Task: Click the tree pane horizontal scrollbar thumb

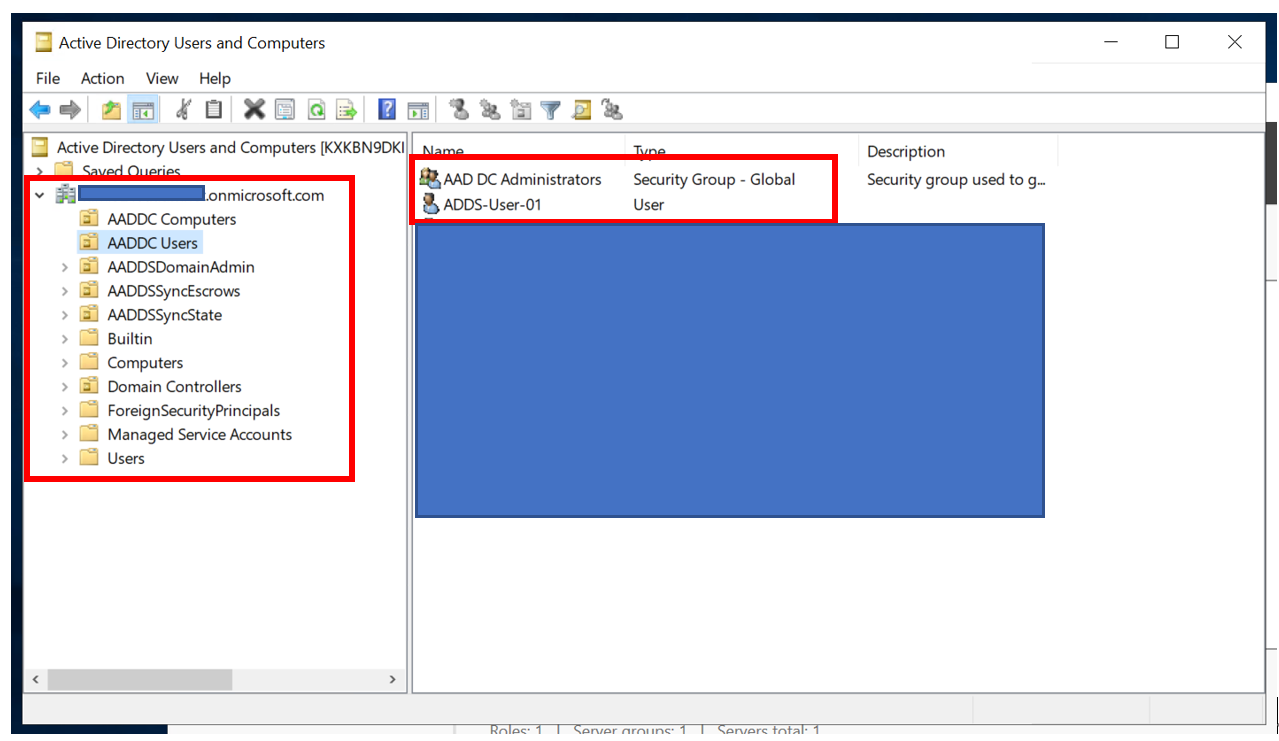Action: point(139,679)
